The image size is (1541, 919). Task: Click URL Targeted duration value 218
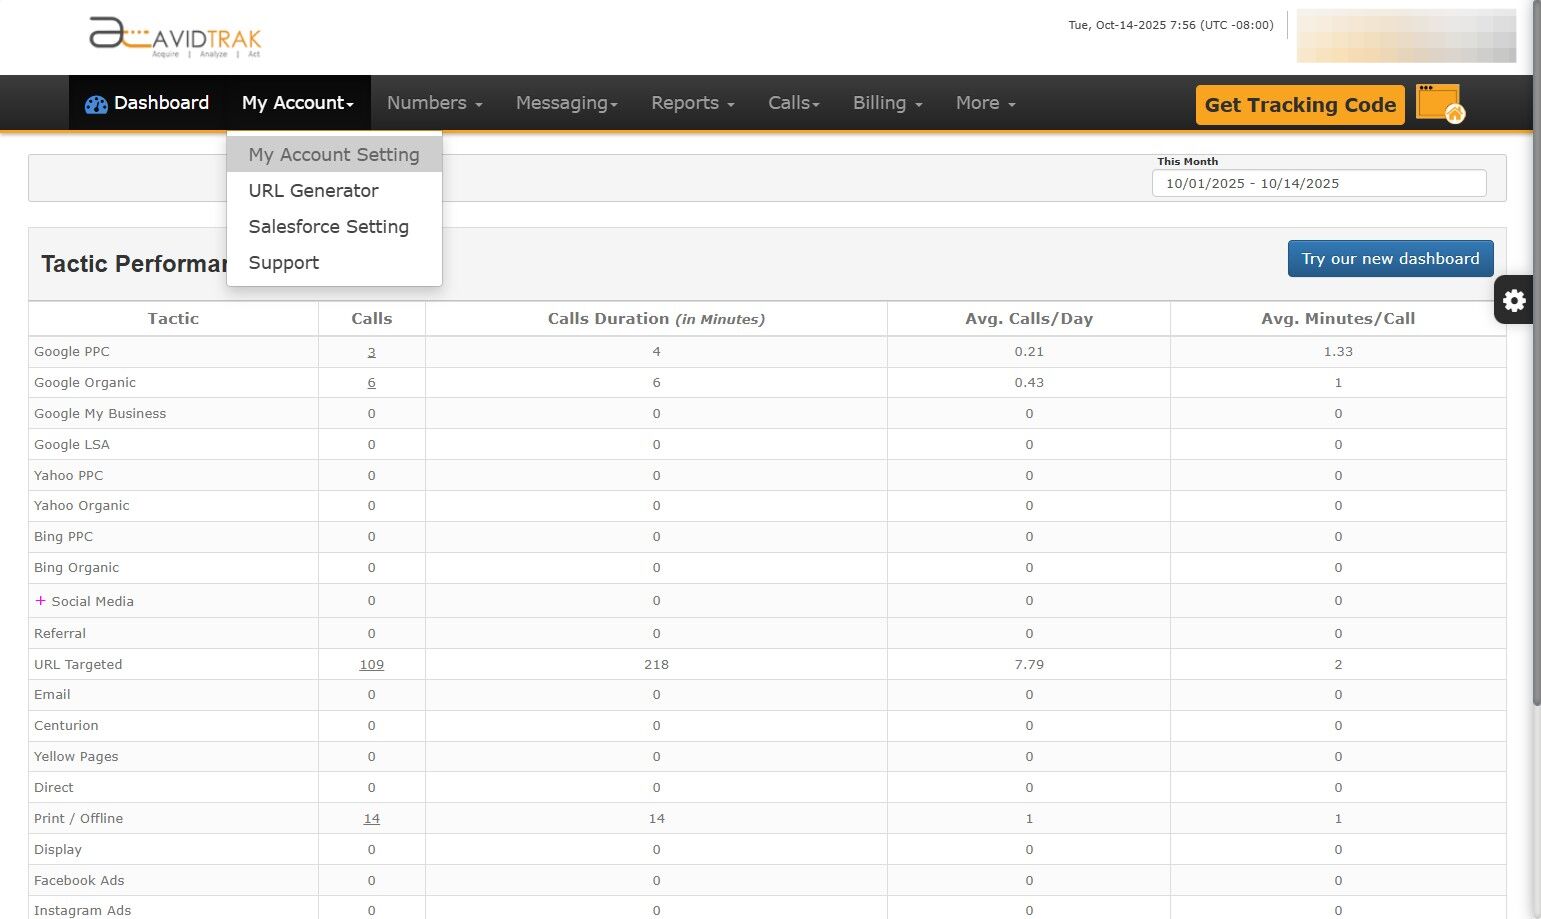pyautogui.click(x=657, y=665)
